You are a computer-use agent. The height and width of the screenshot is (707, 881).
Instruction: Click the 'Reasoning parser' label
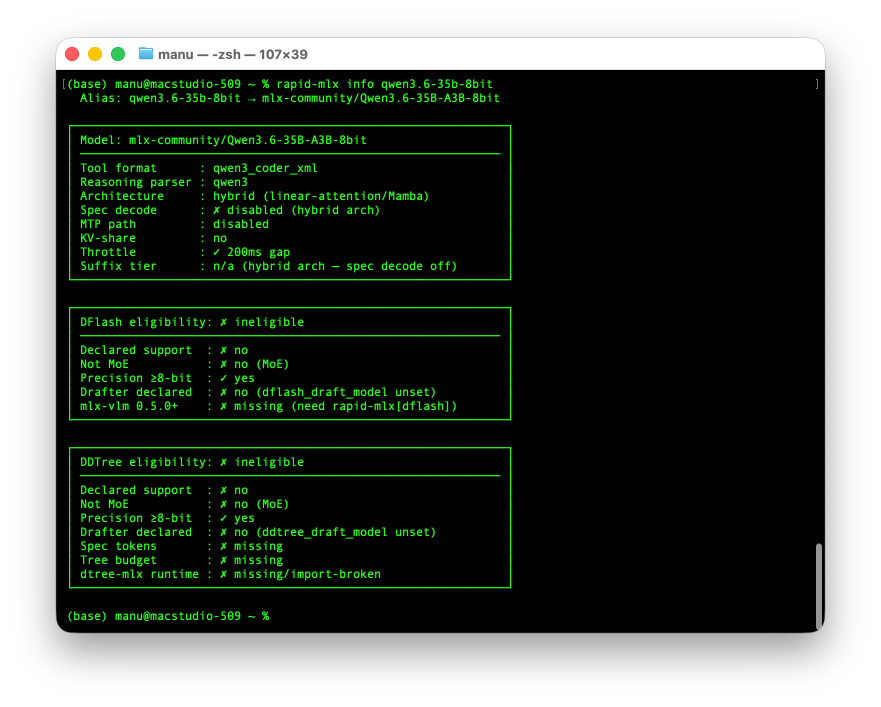pyautogui.click(x=135, y=182)
